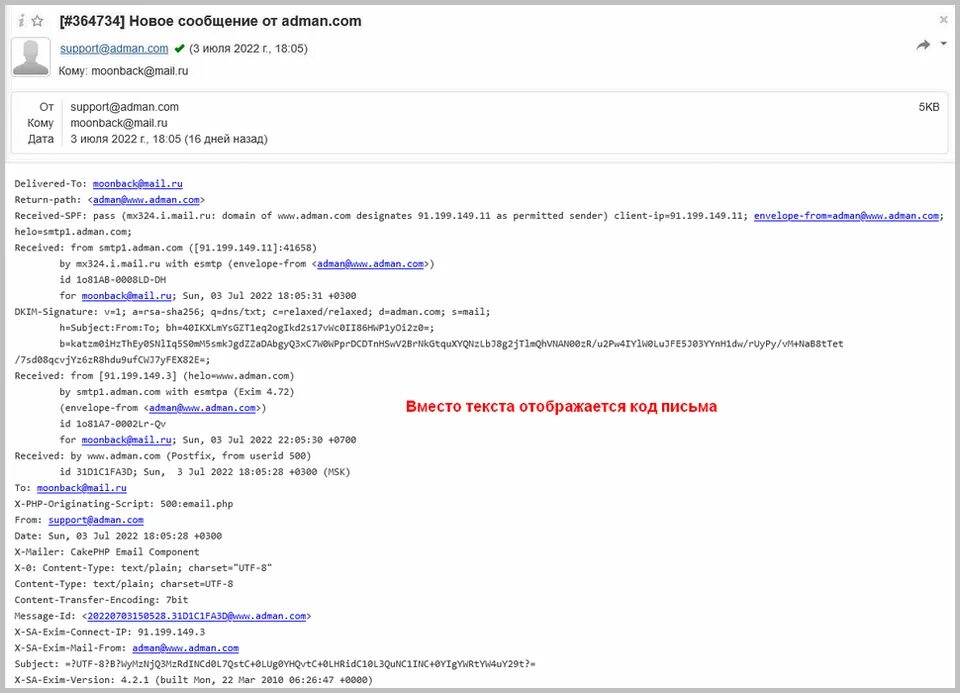
Task: Click the encoded 'Subject: =?UTF-8?B?' line
Action: click(275, 664)
